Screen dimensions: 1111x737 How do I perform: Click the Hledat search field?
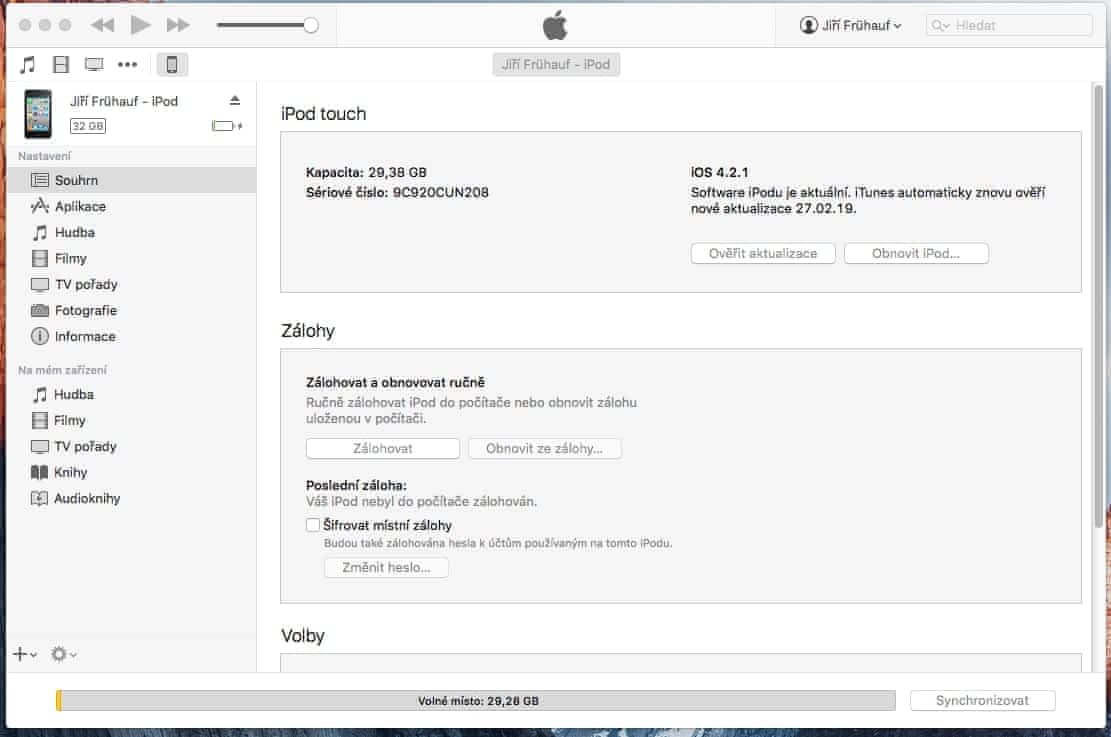click(x=1009, y=26)
